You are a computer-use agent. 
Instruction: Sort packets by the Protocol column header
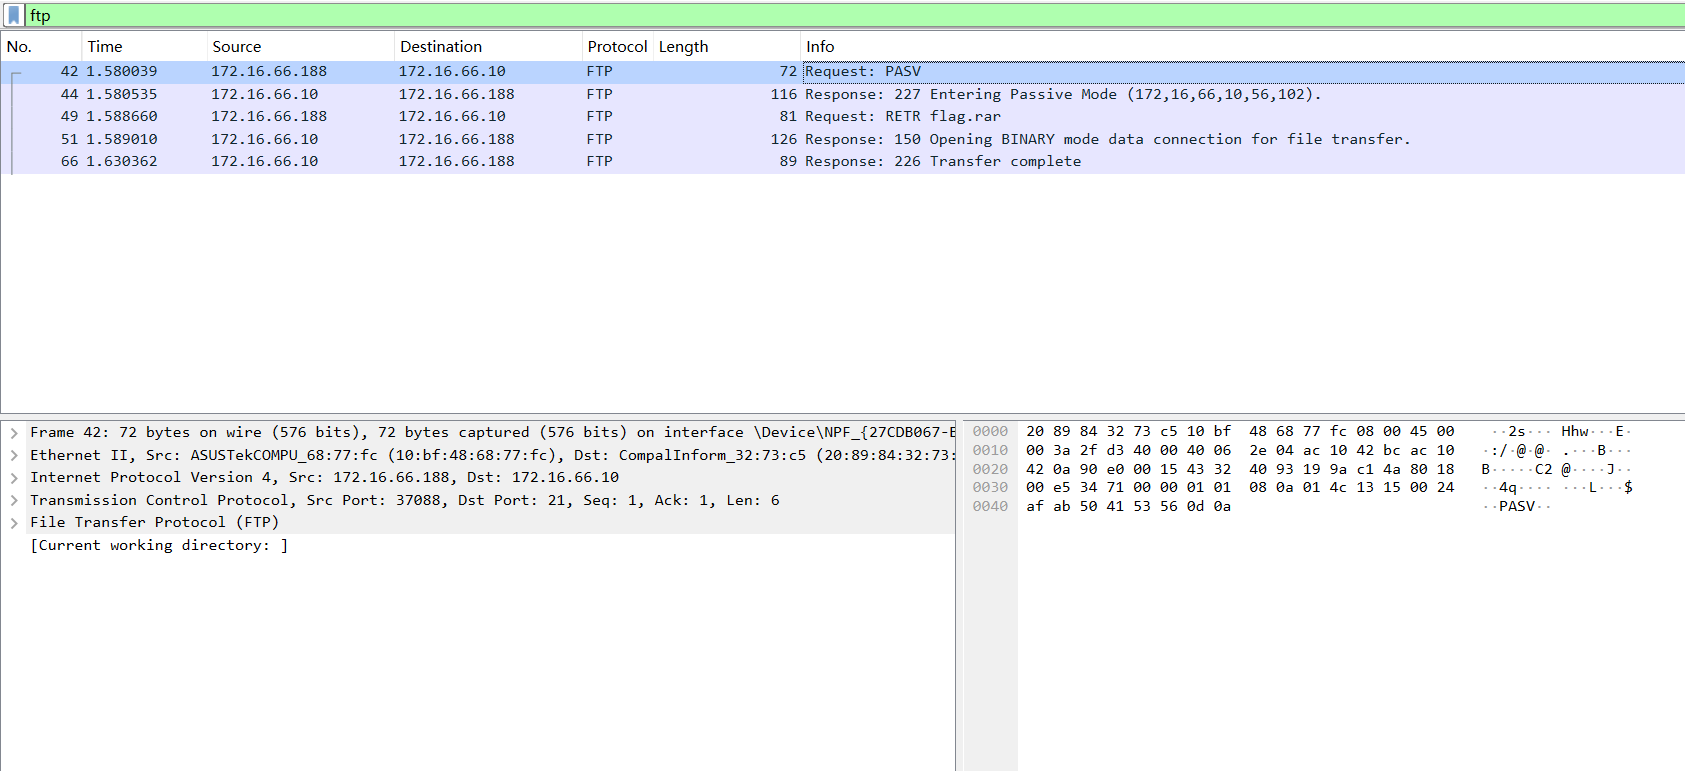[x=617, y=47]
